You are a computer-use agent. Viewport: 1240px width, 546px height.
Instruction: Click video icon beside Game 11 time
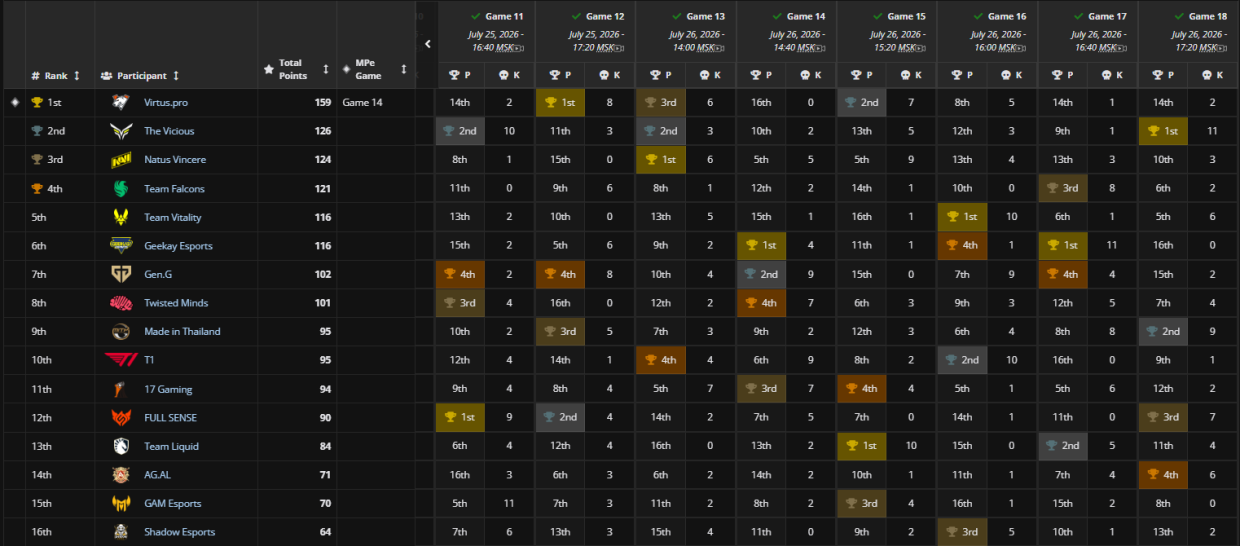(x=519, y=48)
